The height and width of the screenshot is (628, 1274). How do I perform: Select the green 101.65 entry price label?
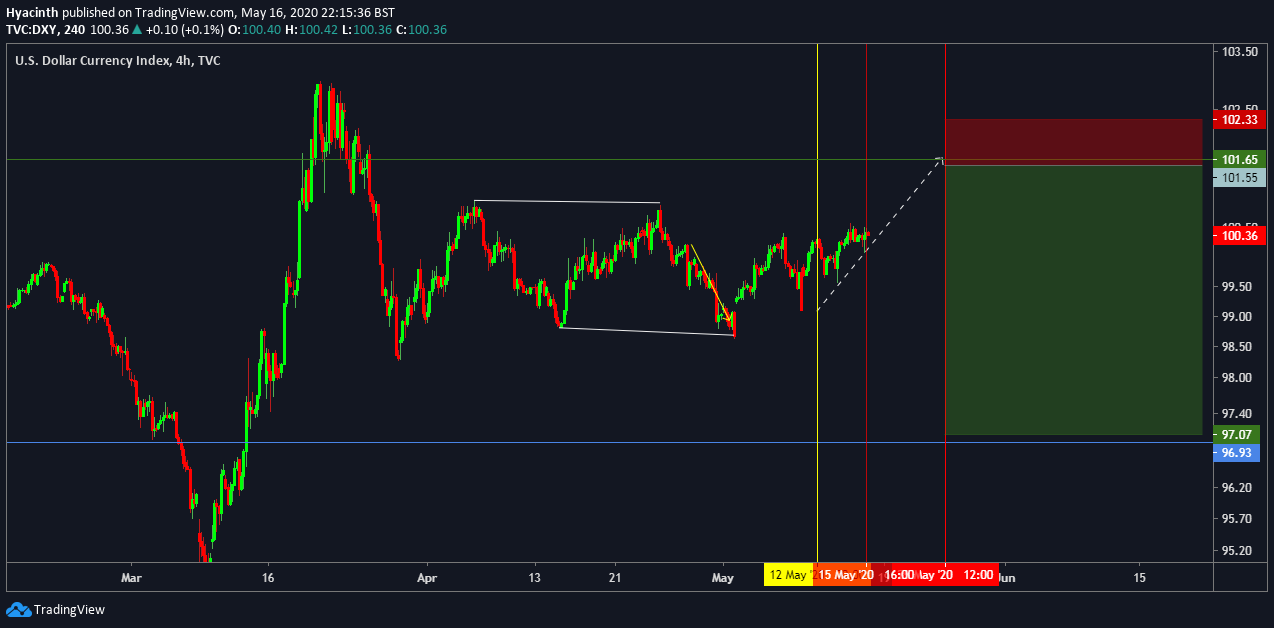(x=1240, y=159)
